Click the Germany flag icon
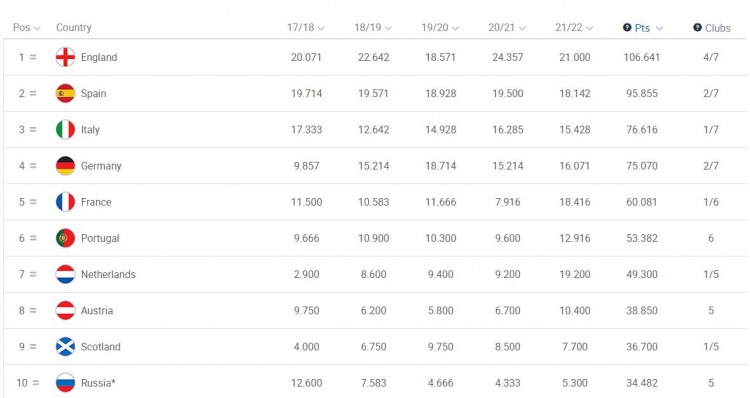 pyautogui.click(x=65, y=166)
